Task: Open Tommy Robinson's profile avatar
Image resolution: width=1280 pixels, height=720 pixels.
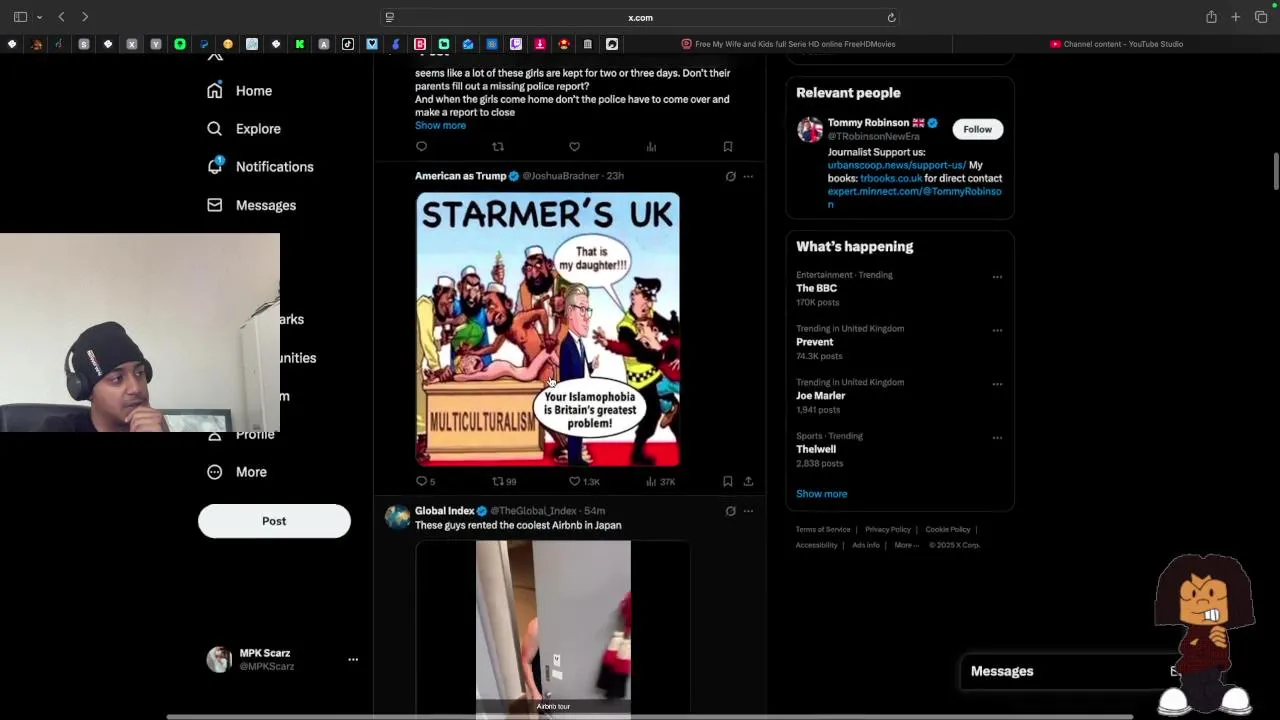Action: pyautogui.click(x=810, y=130)
